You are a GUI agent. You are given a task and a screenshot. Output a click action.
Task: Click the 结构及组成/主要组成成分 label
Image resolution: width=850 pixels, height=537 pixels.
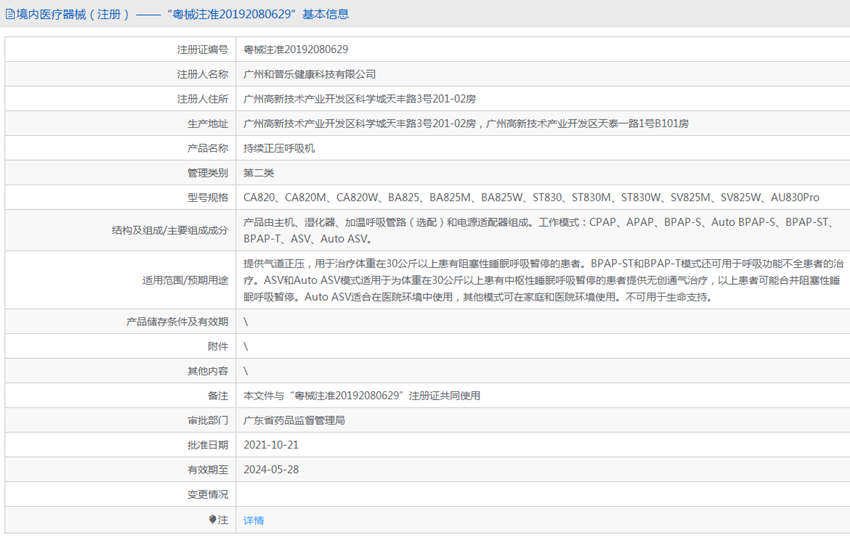[x=170, y=230]
